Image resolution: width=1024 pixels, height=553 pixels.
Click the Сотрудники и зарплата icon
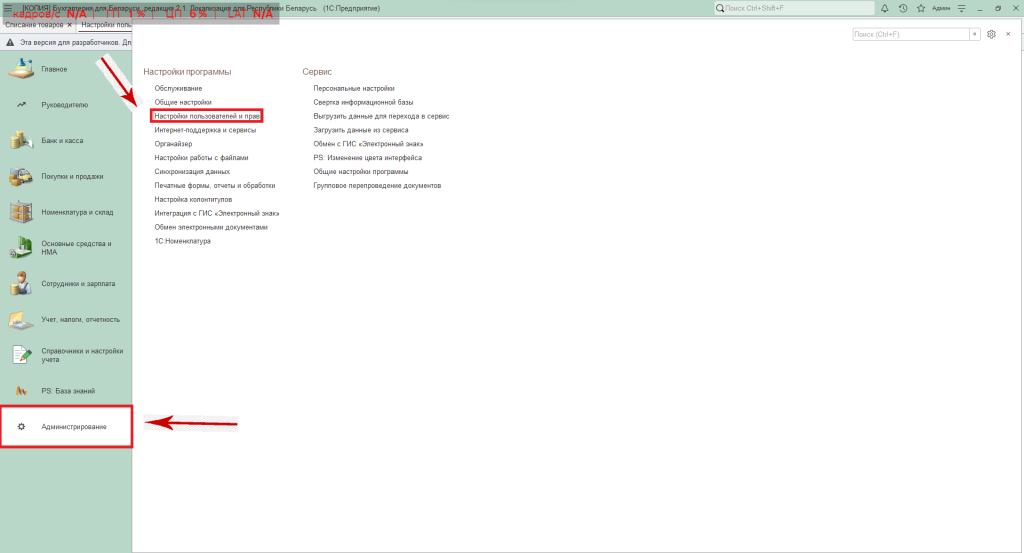coord(21,284)
